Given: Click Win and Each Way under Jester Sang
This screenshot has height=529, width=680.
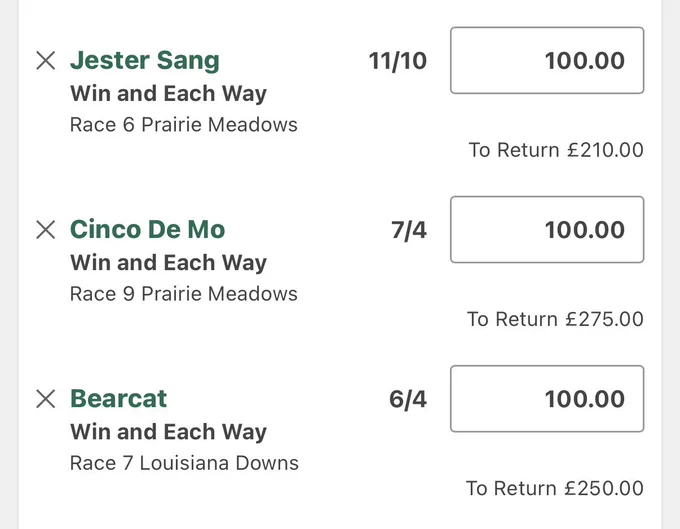Looking at the screenshot, I should point(168,94).
